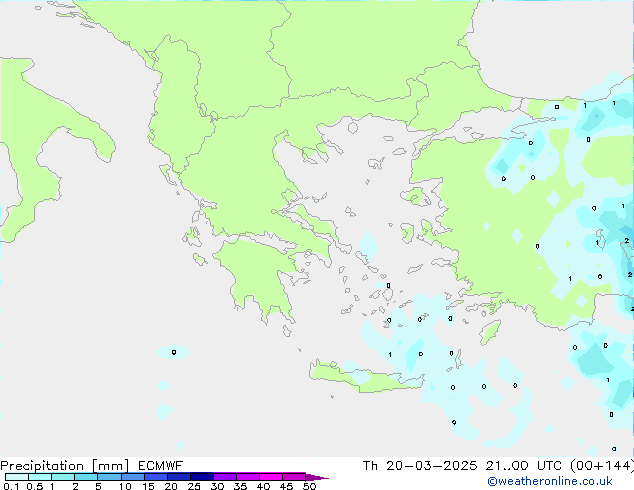The height and width of the screenshot is (490, 634).
Task: Click the legend value label '0.1'
Action: [11, 486]
